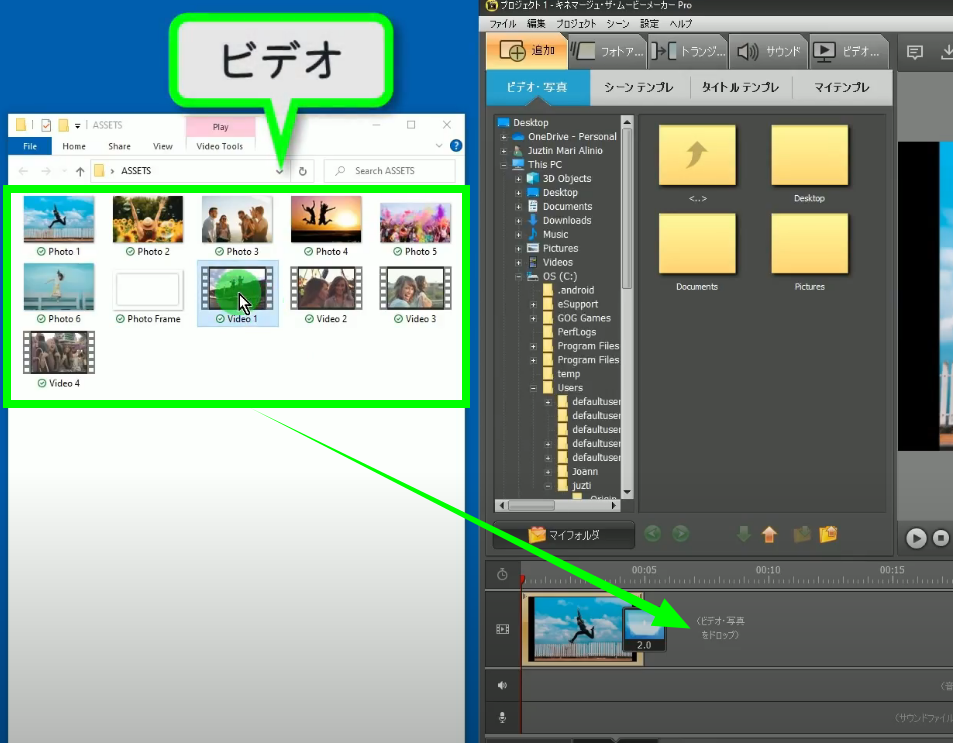
Task: Expand the OneDrive - Personal tree node
Action: [504, 137]
